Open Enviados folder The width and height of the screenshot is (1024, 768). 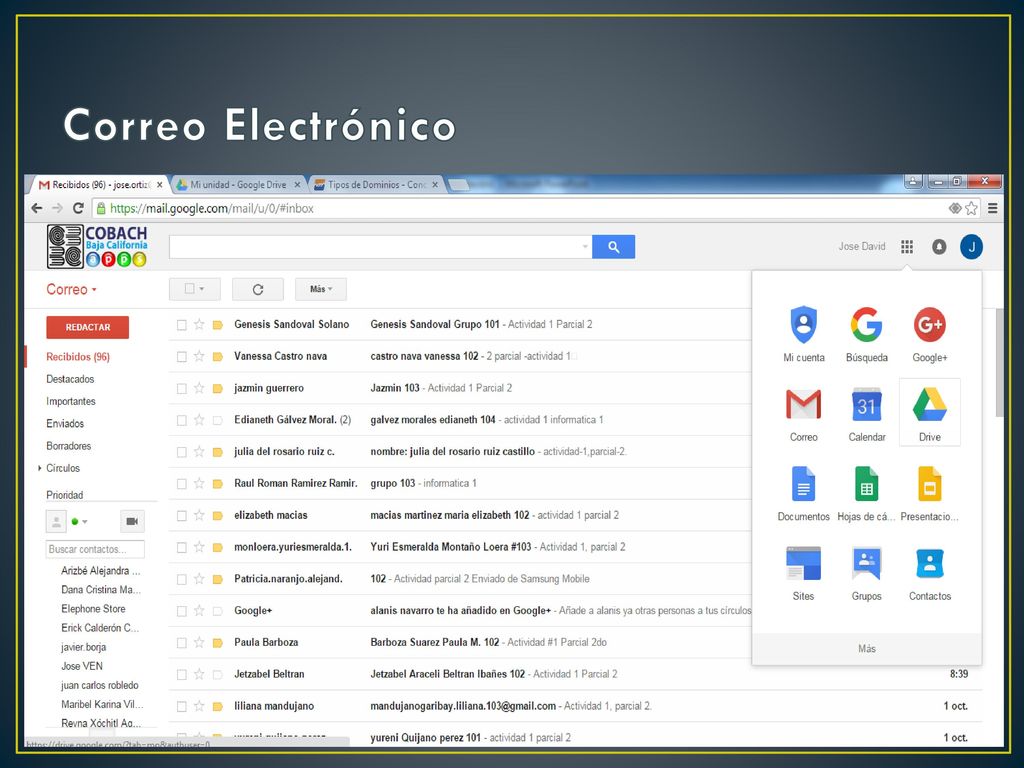point(65,424)
